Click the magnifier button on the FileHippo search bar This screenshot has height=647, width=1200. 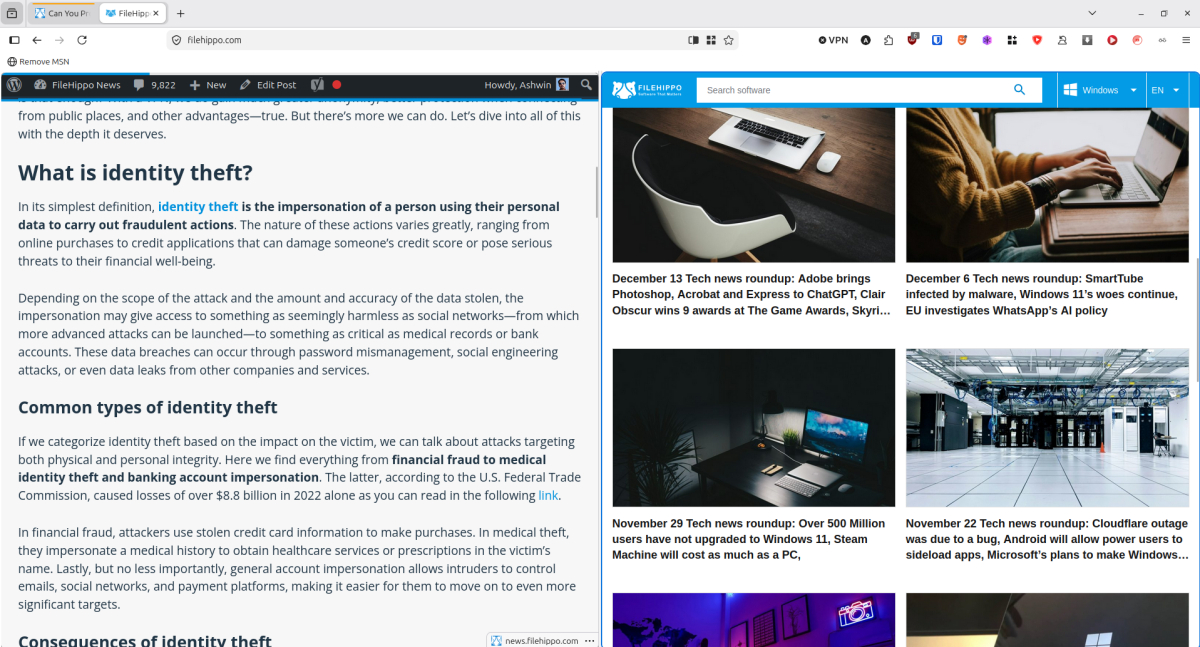(1020, 89)
